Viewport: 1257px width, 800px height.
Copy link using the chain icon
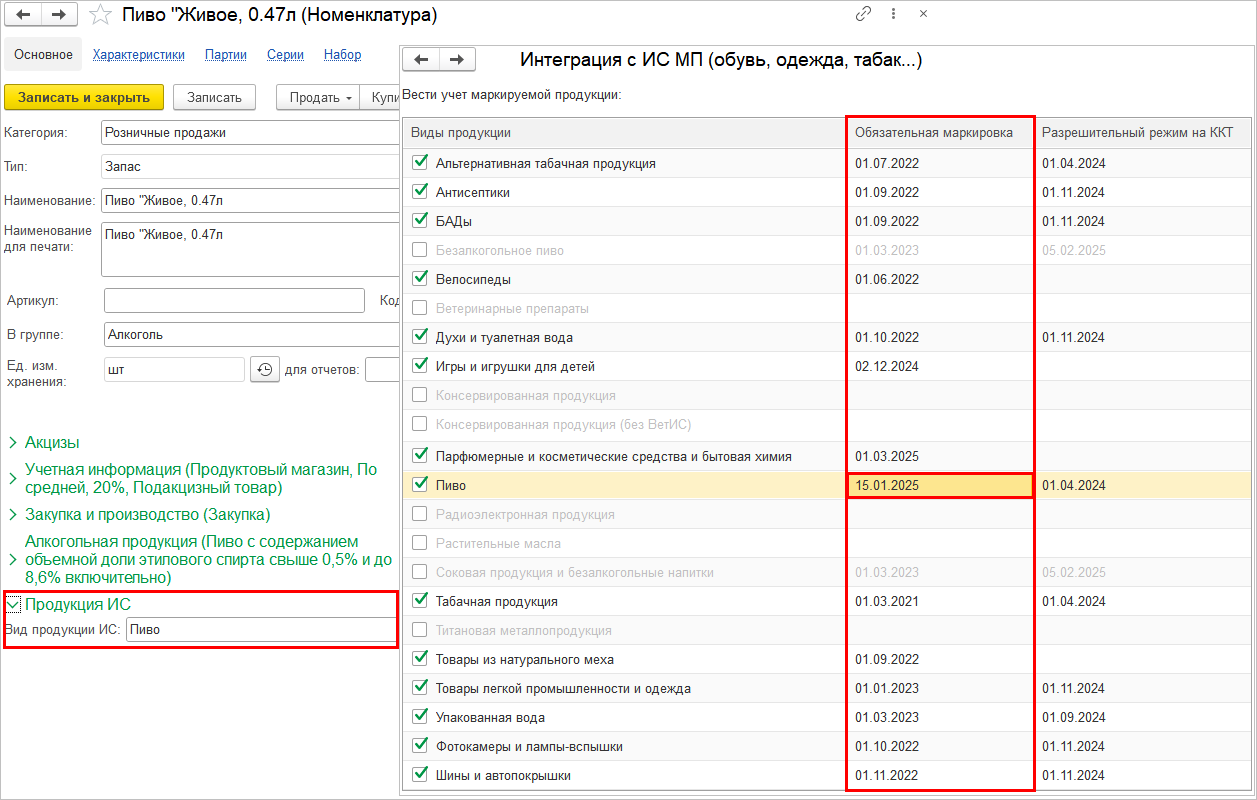click(863, 15)
